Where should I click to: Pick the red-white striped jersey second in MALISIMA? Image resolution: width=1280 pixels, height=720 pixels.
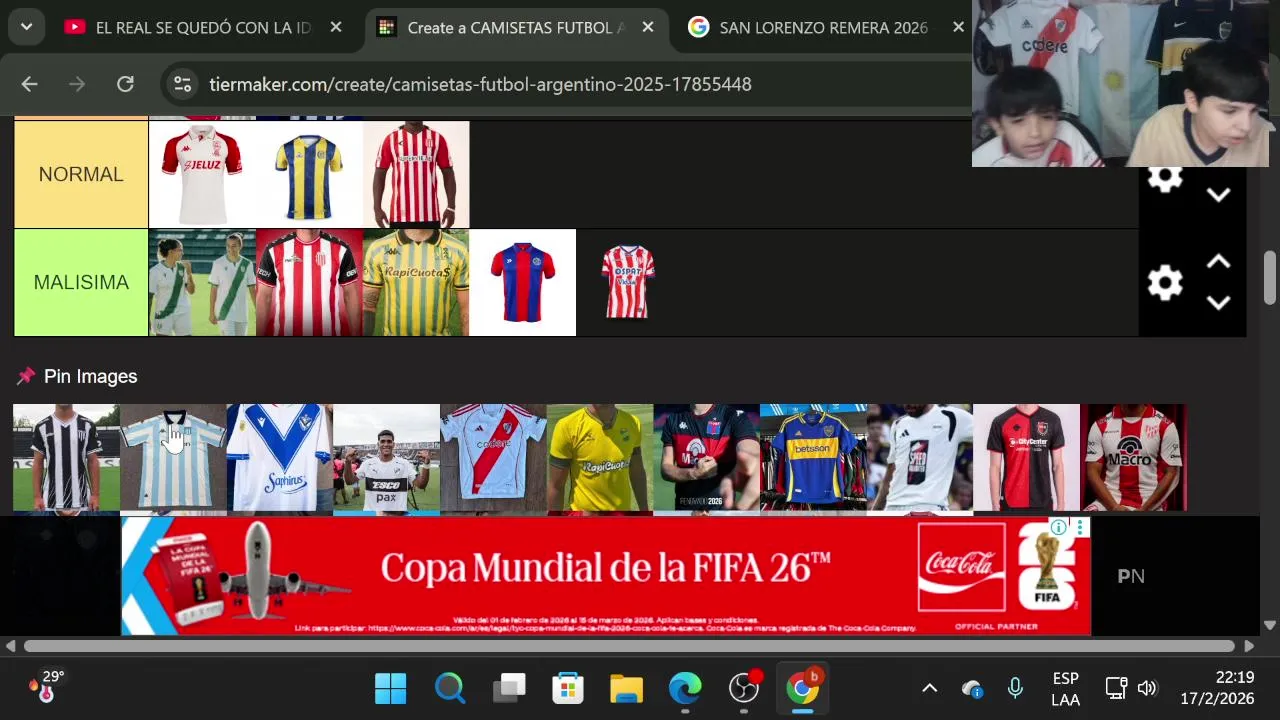click(309, 282)
